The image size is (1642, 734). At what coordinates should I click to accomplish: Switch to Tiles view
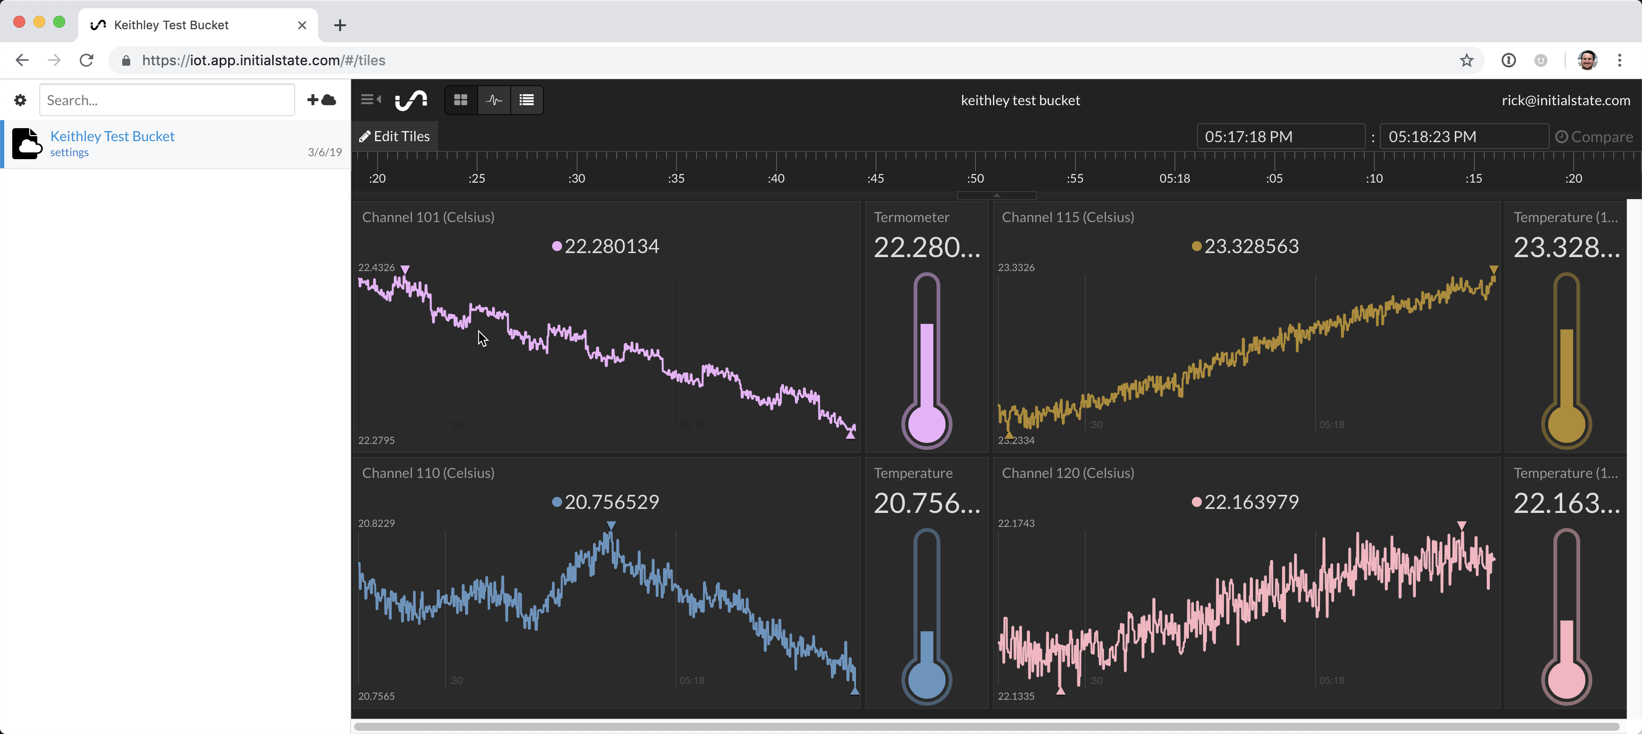(x=461, y=100)
